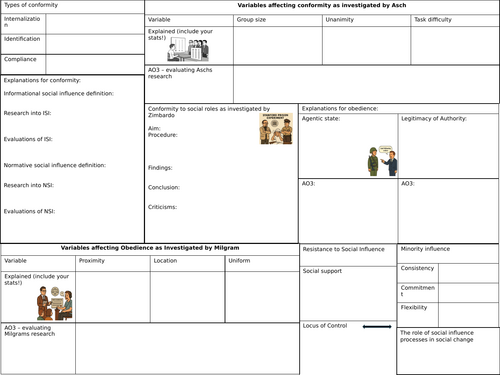Click the soldier and officer cartoon image
This screenshot has width=500, height=375.
[x=383, y=161]
